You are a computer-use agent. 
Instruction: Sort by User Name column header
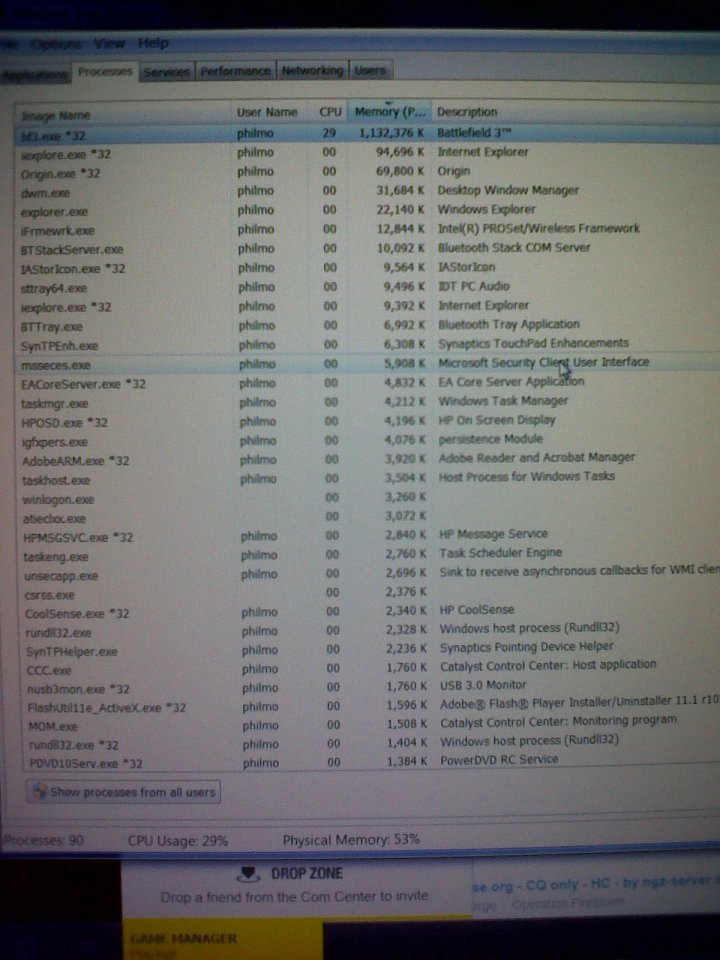[x=267, y=113]
